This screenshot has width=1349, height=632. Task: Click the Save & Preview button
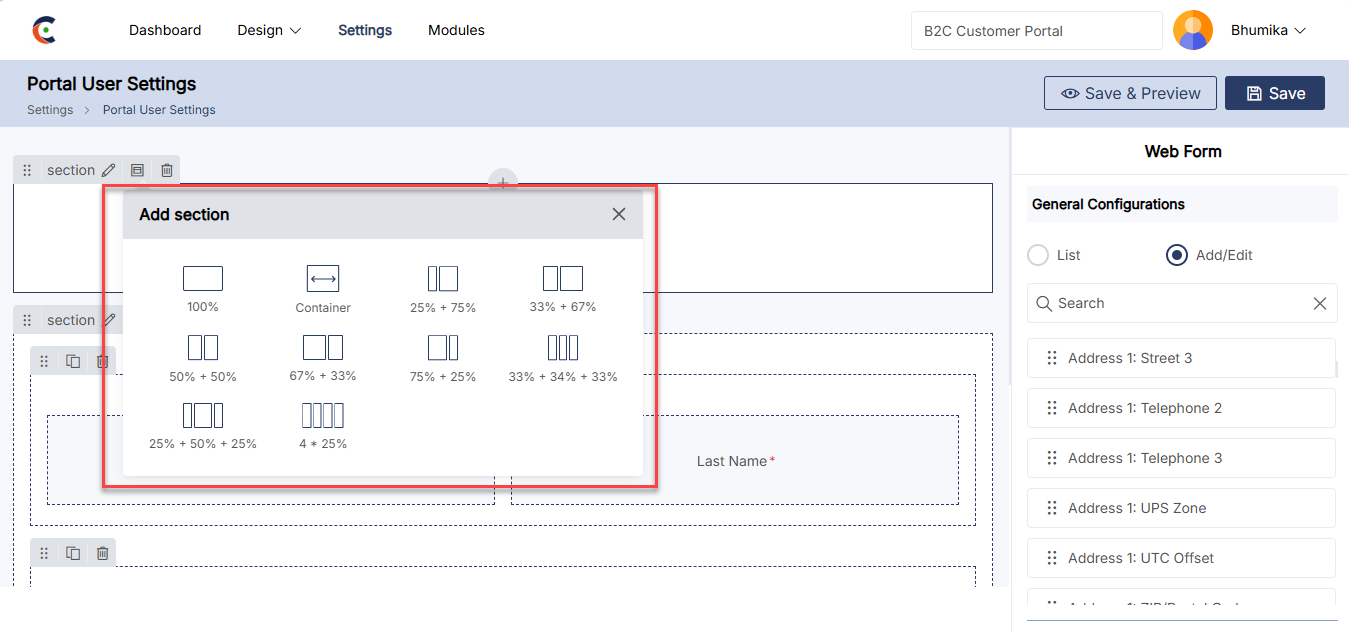1130,93
